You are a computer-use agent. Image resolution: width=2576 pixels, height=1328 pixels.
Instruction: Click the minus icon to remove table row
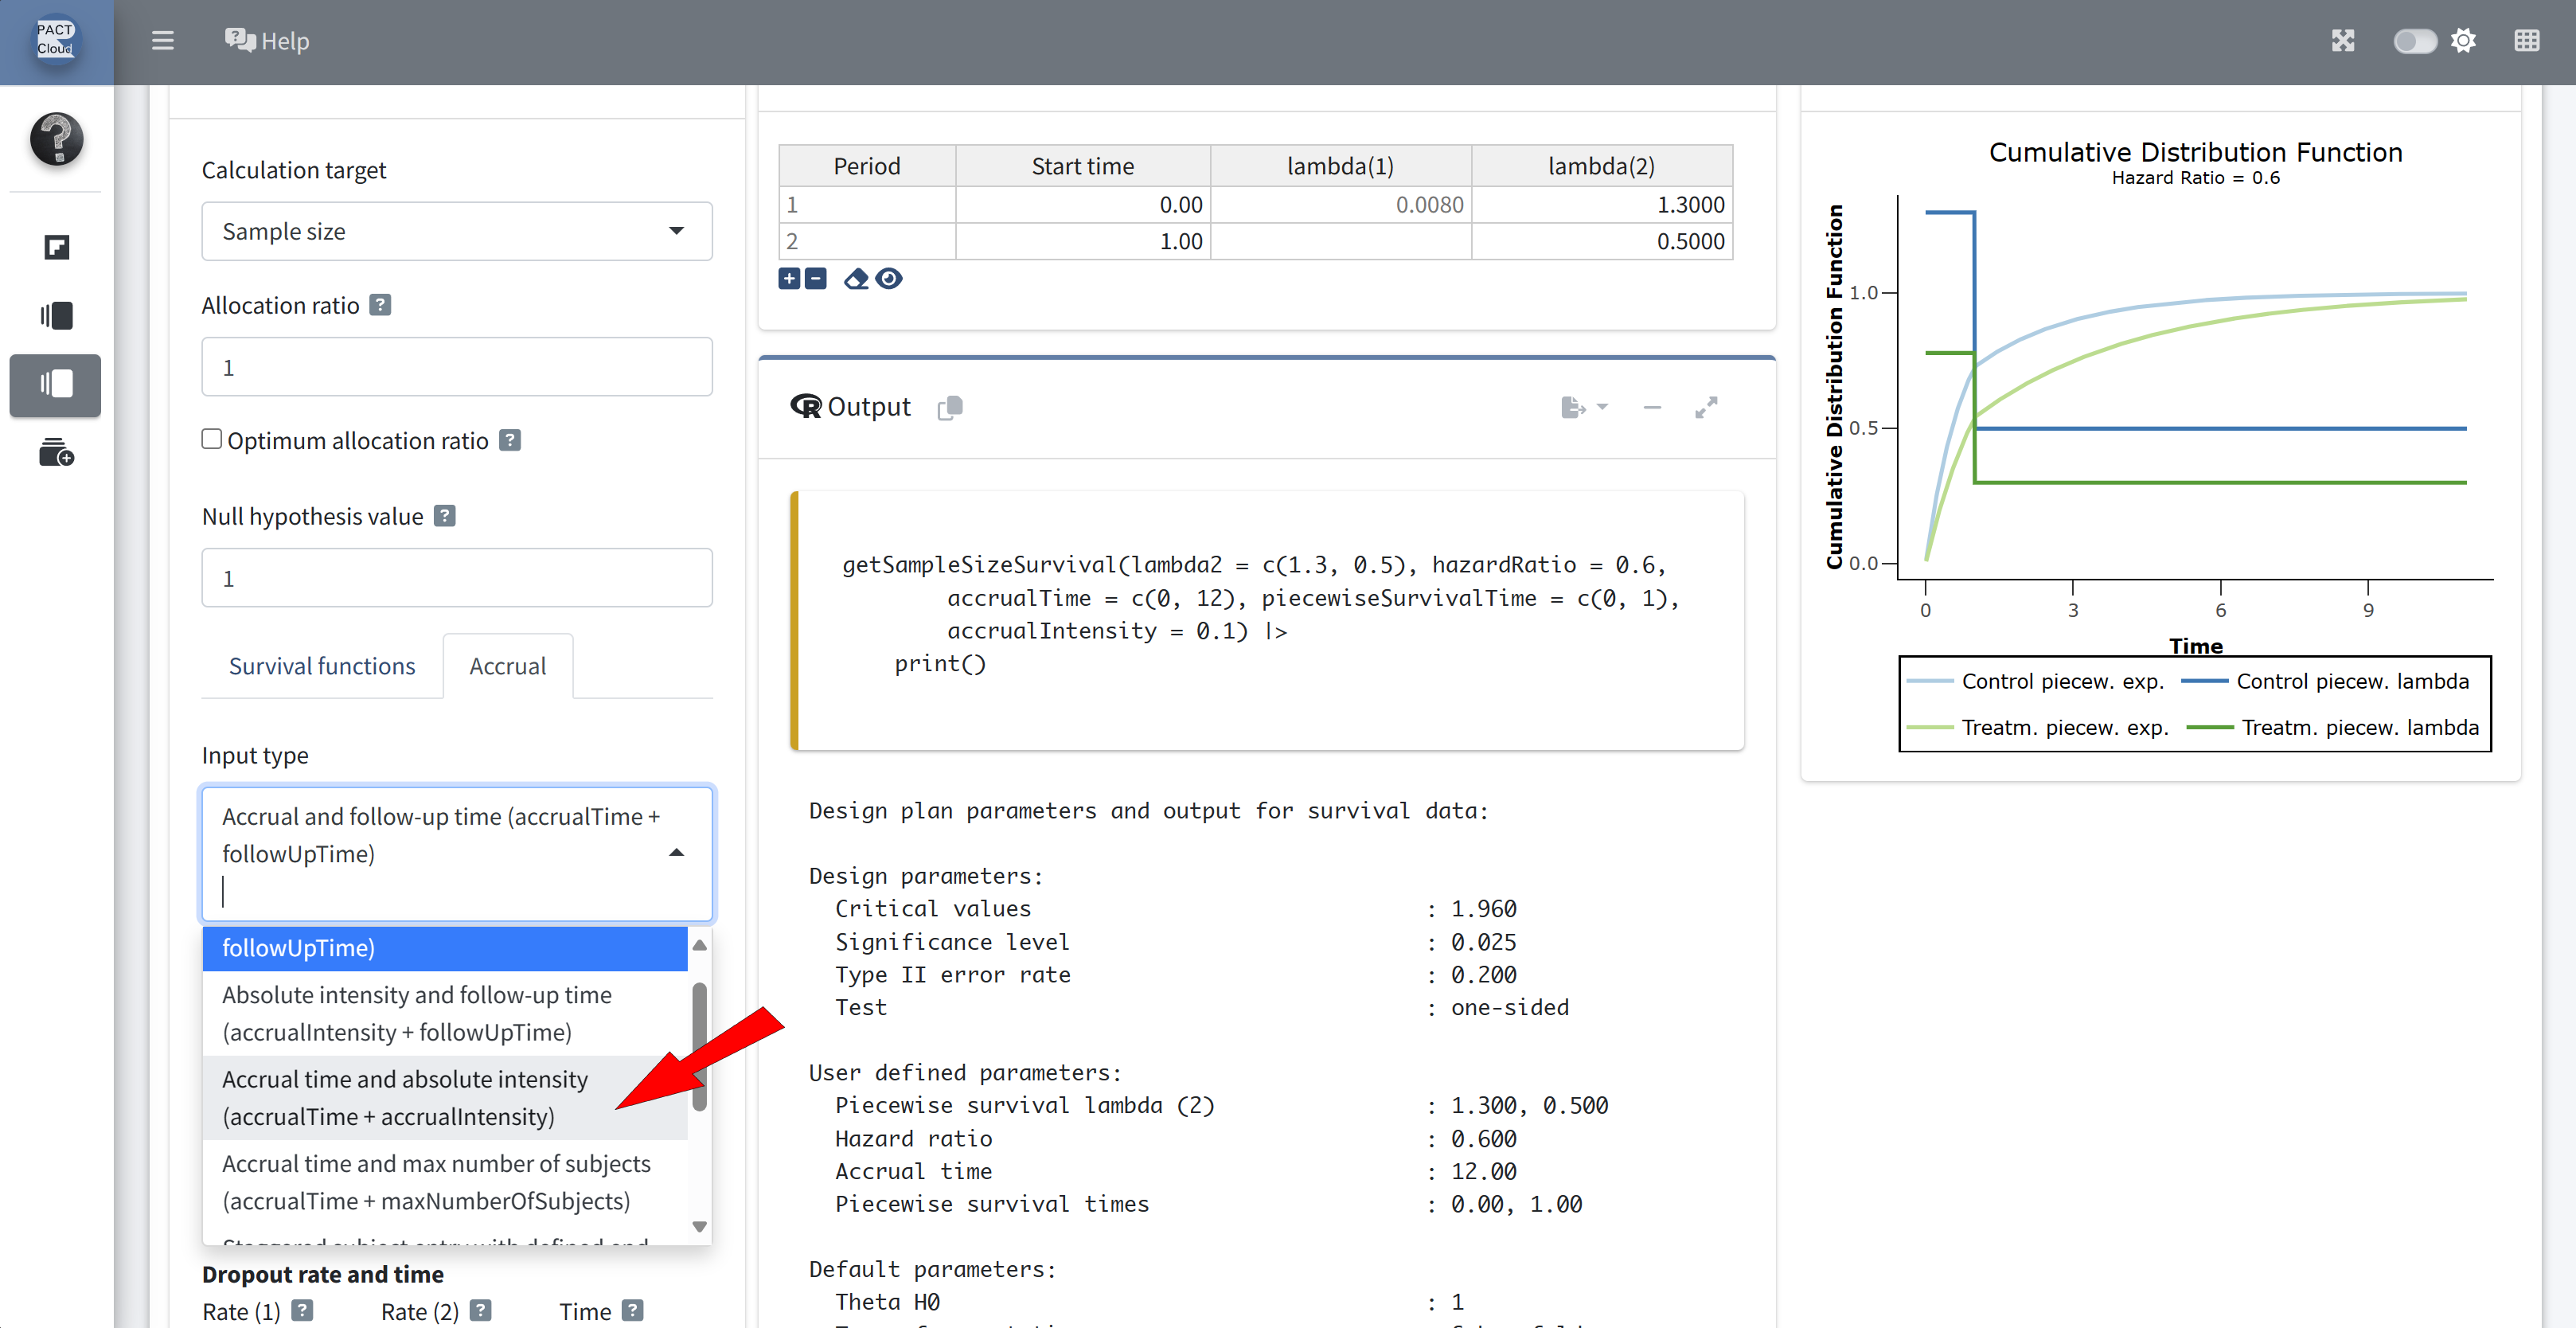[816, 279]
